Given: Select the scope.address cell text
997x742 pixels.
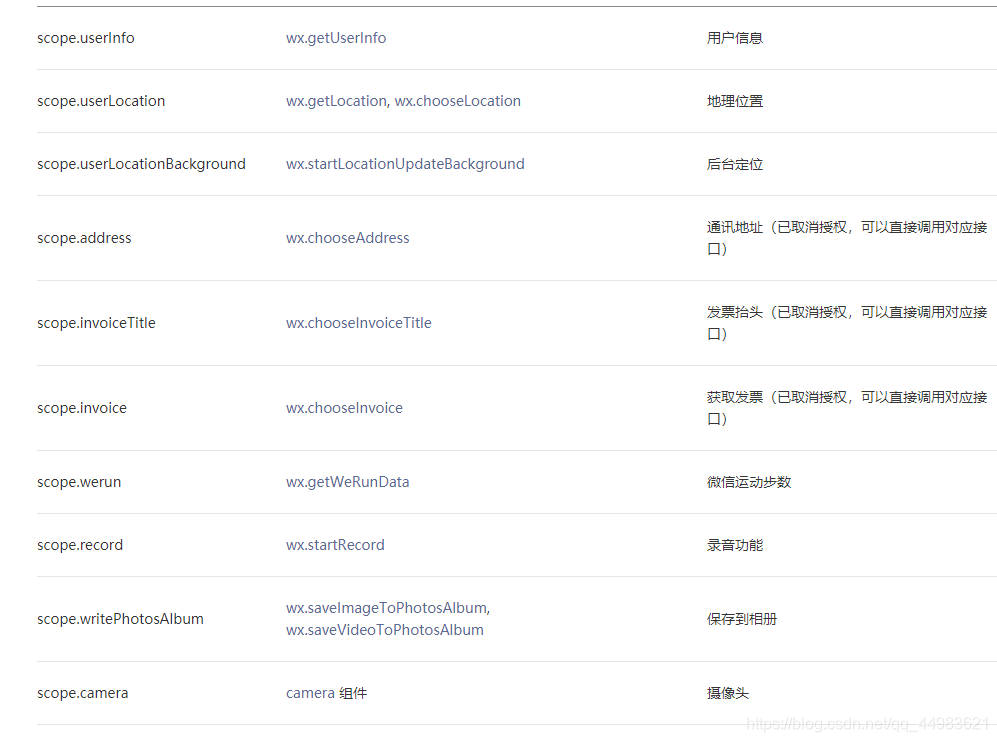Looking at the screenshot, I should 84,238.
